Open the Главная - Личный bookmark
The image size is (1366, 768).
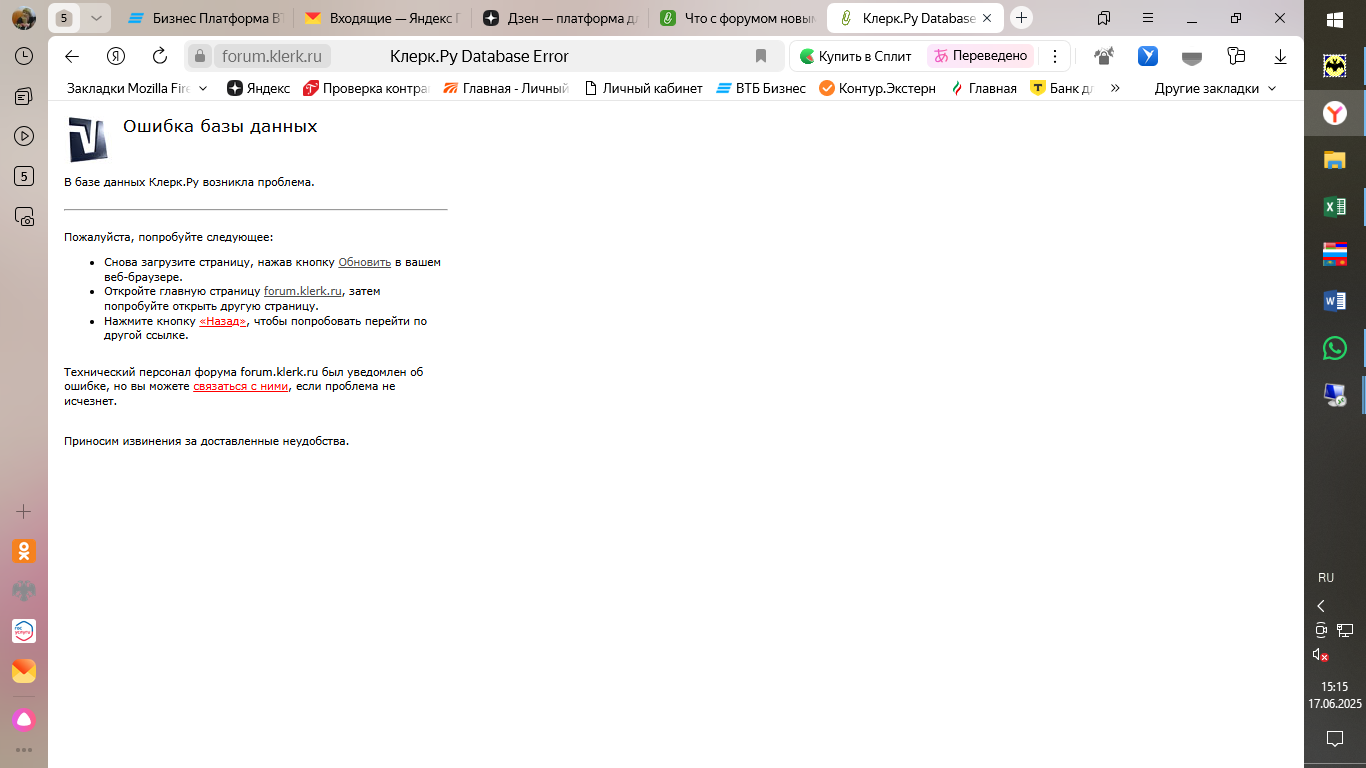pyautogui.click(x=506, y=88)
